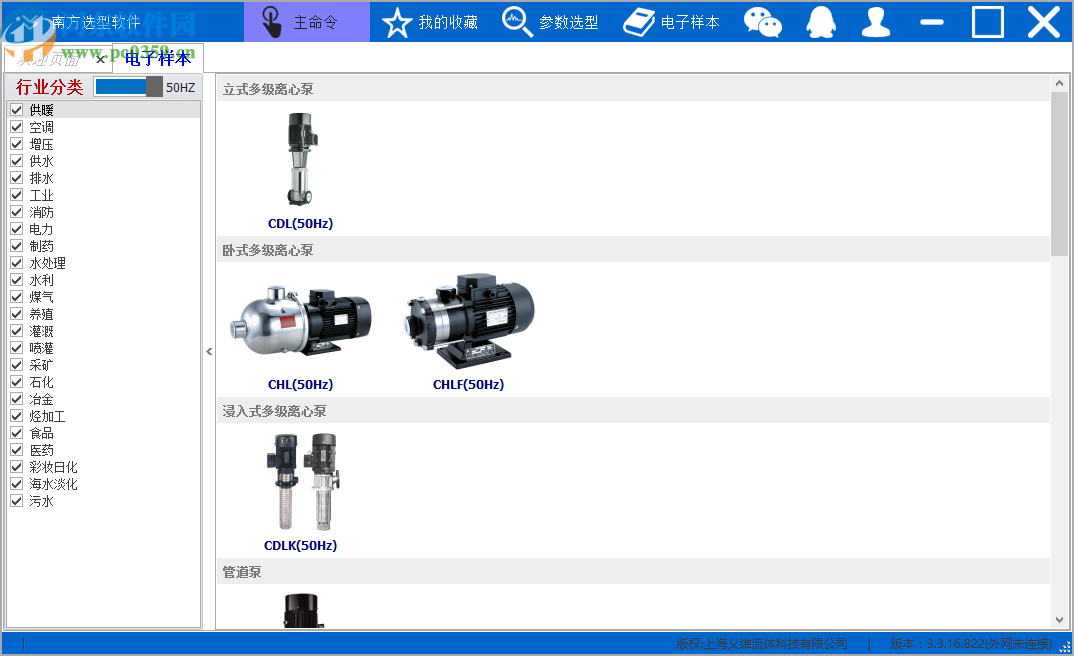
Task: Toggle the 海水淡化 checkbox
Action: pos(17,483)
